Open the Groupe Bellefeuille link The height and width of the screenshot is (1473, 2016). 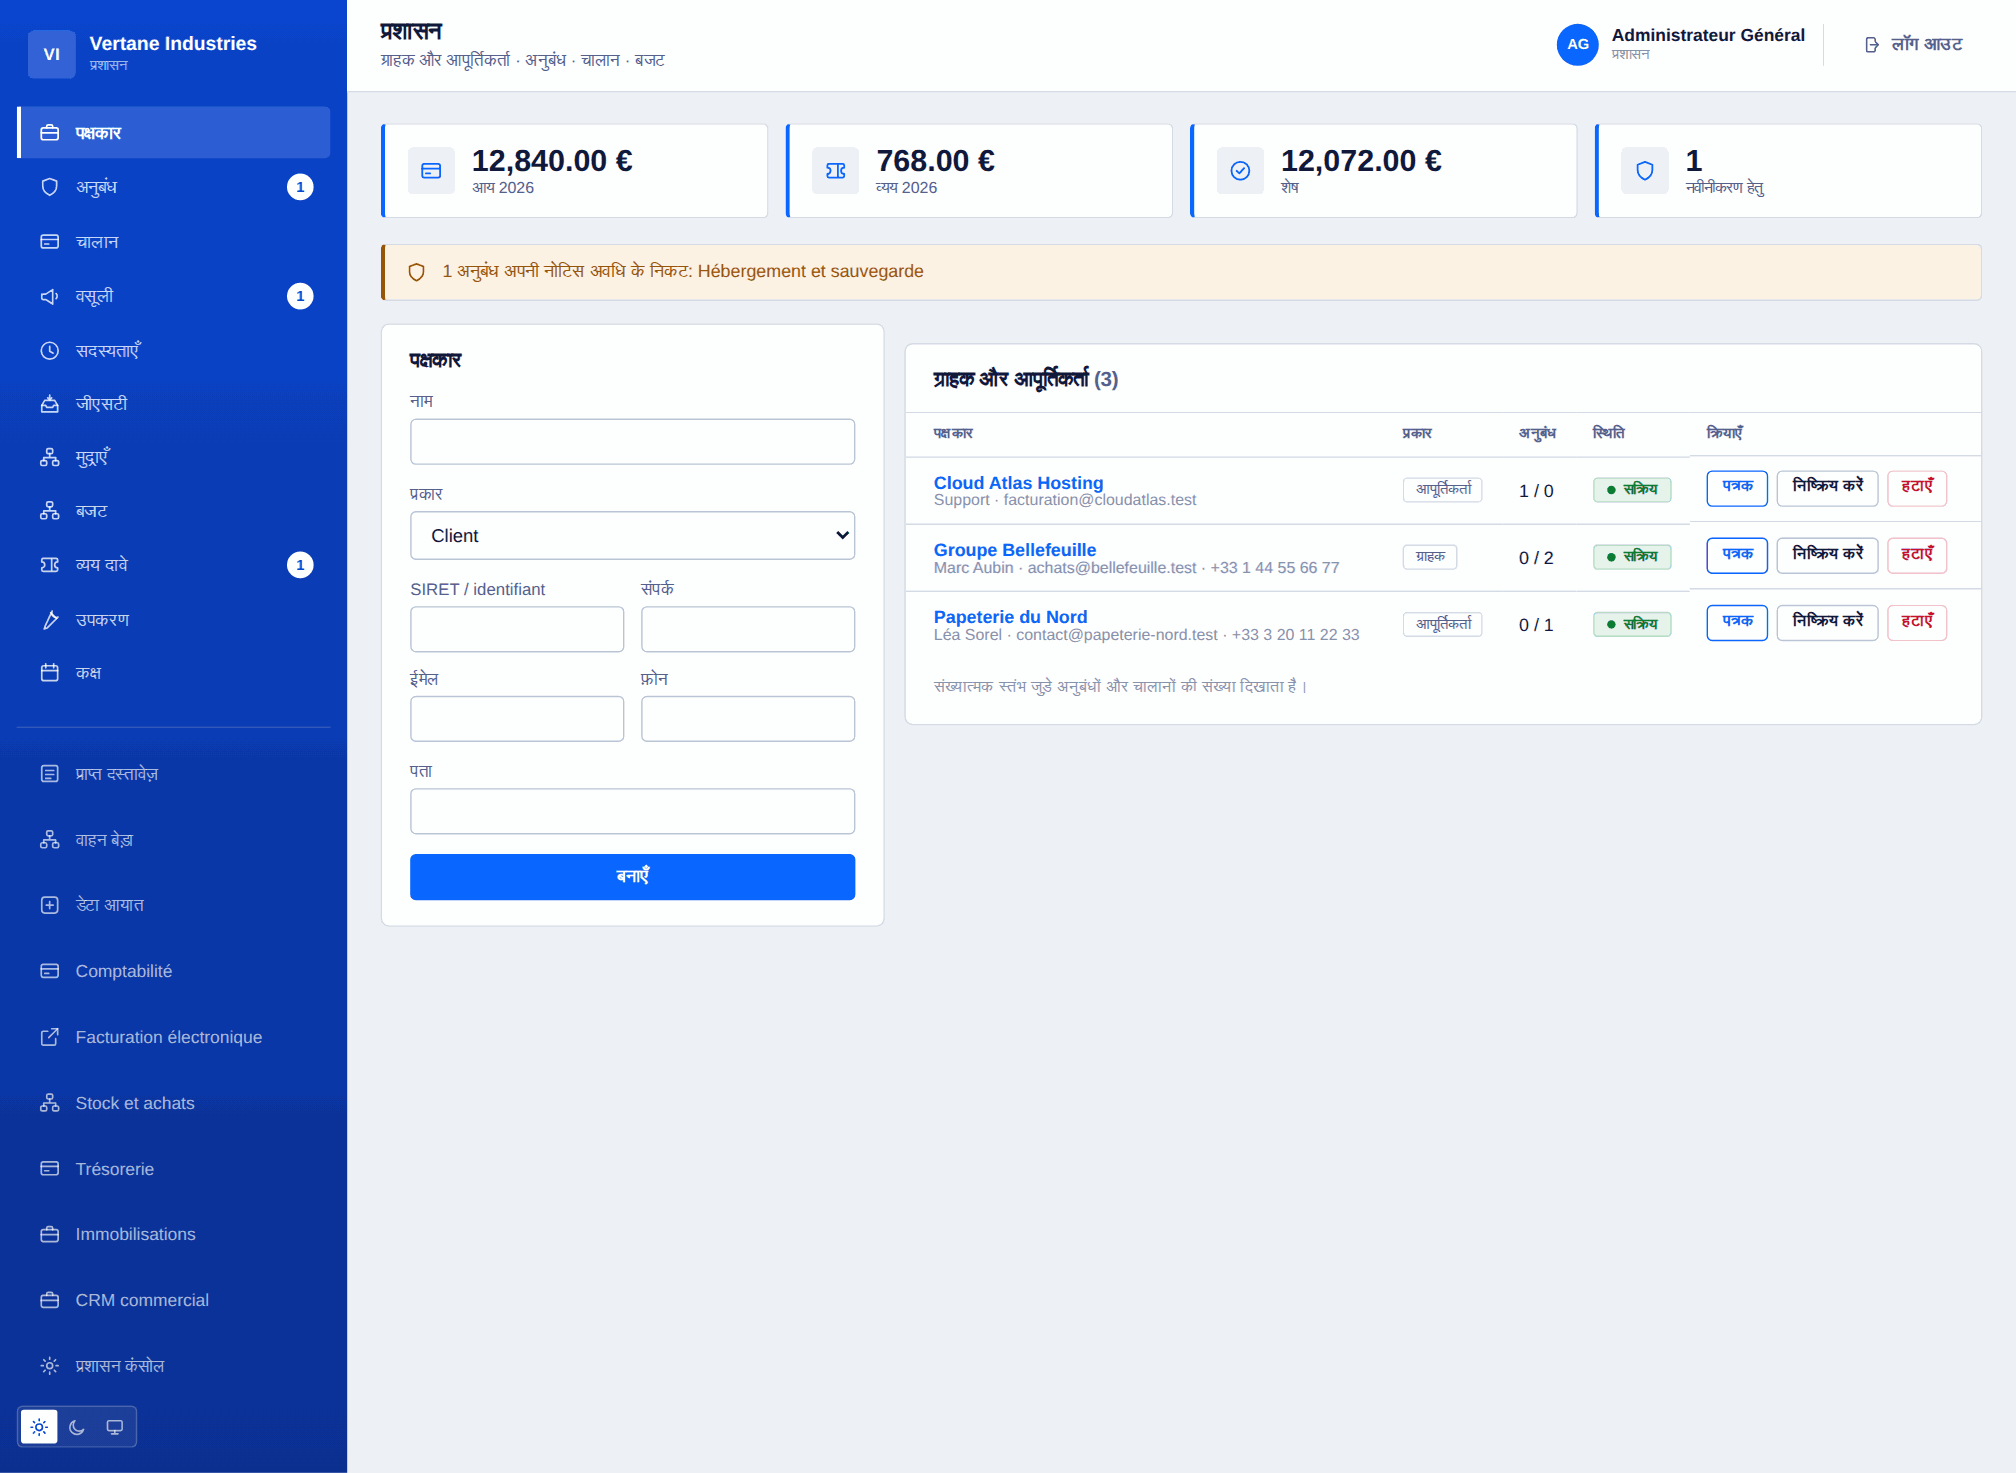point(1014,550)
